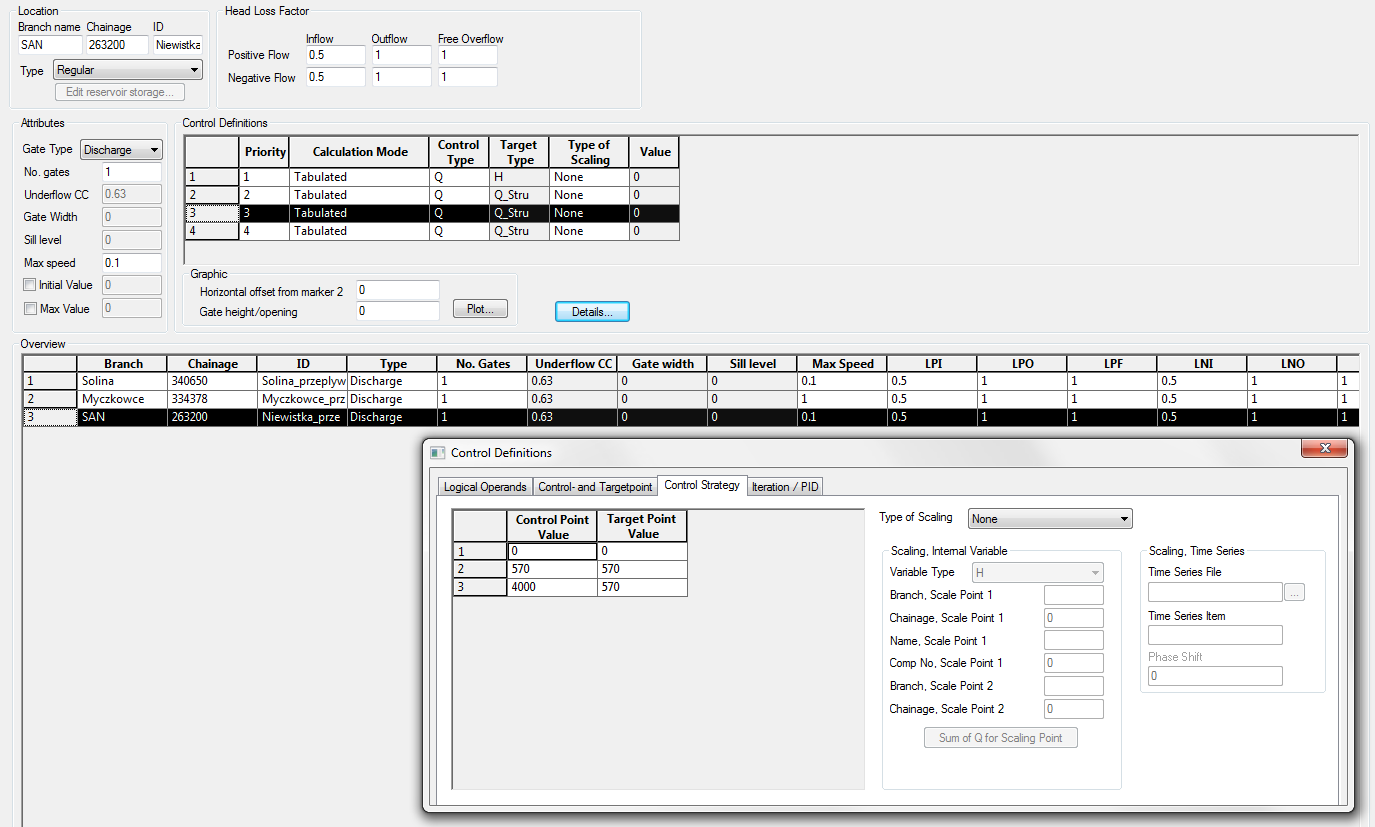Select Priority 4 row in Control Definitions table
This screenshot has height=827, width=1375.
[x=432, y=231]
